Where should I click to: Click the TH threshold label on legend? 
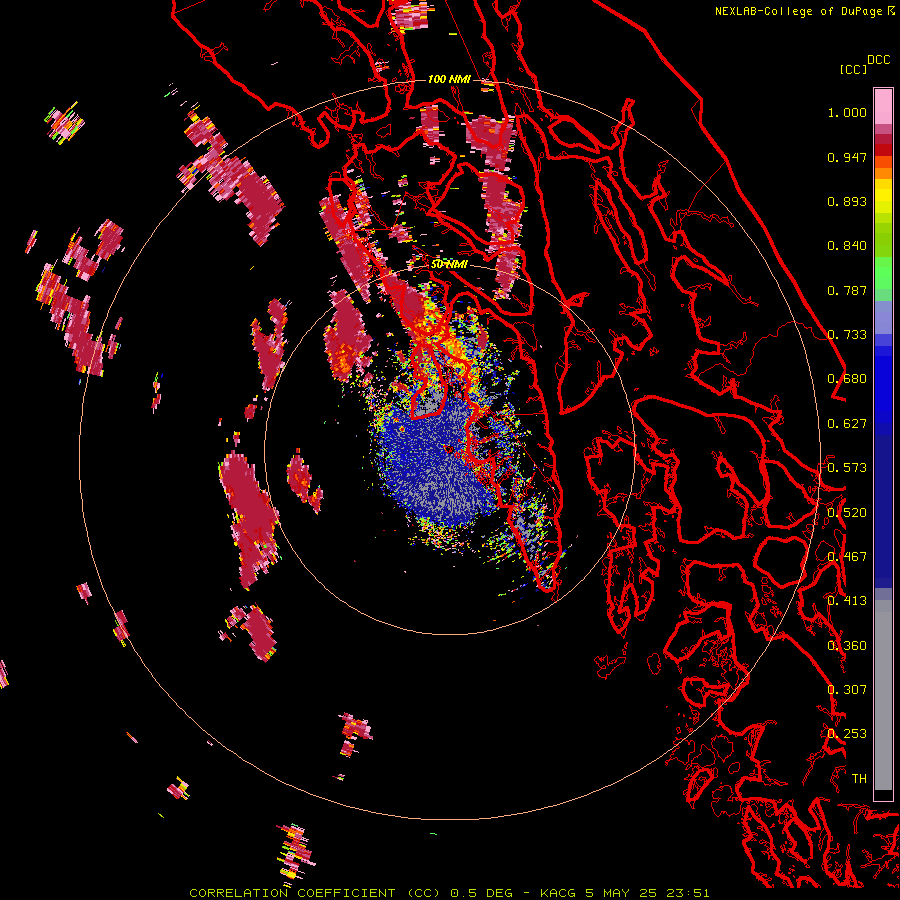(859, 779)
